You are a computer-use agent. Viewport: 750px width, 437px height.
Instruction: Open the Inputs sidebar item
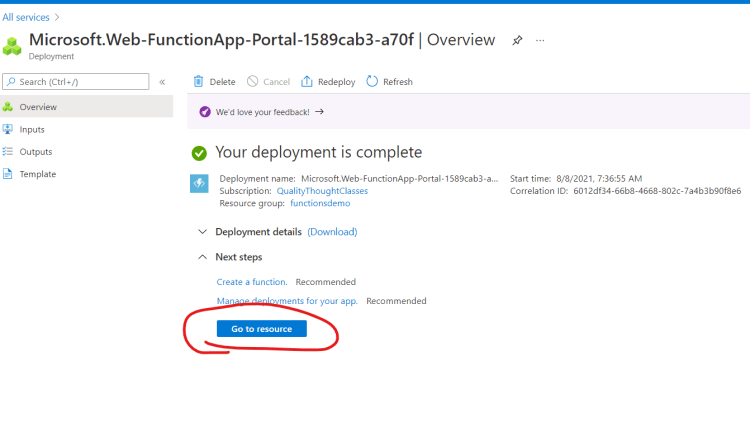tap(32, 129)
